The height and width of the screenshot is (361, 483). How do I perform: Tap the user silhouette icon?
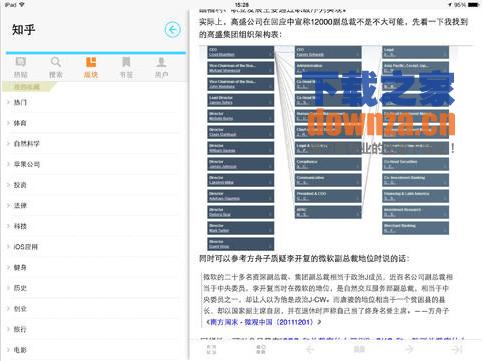pyautogui.click(x=161, y=62)
